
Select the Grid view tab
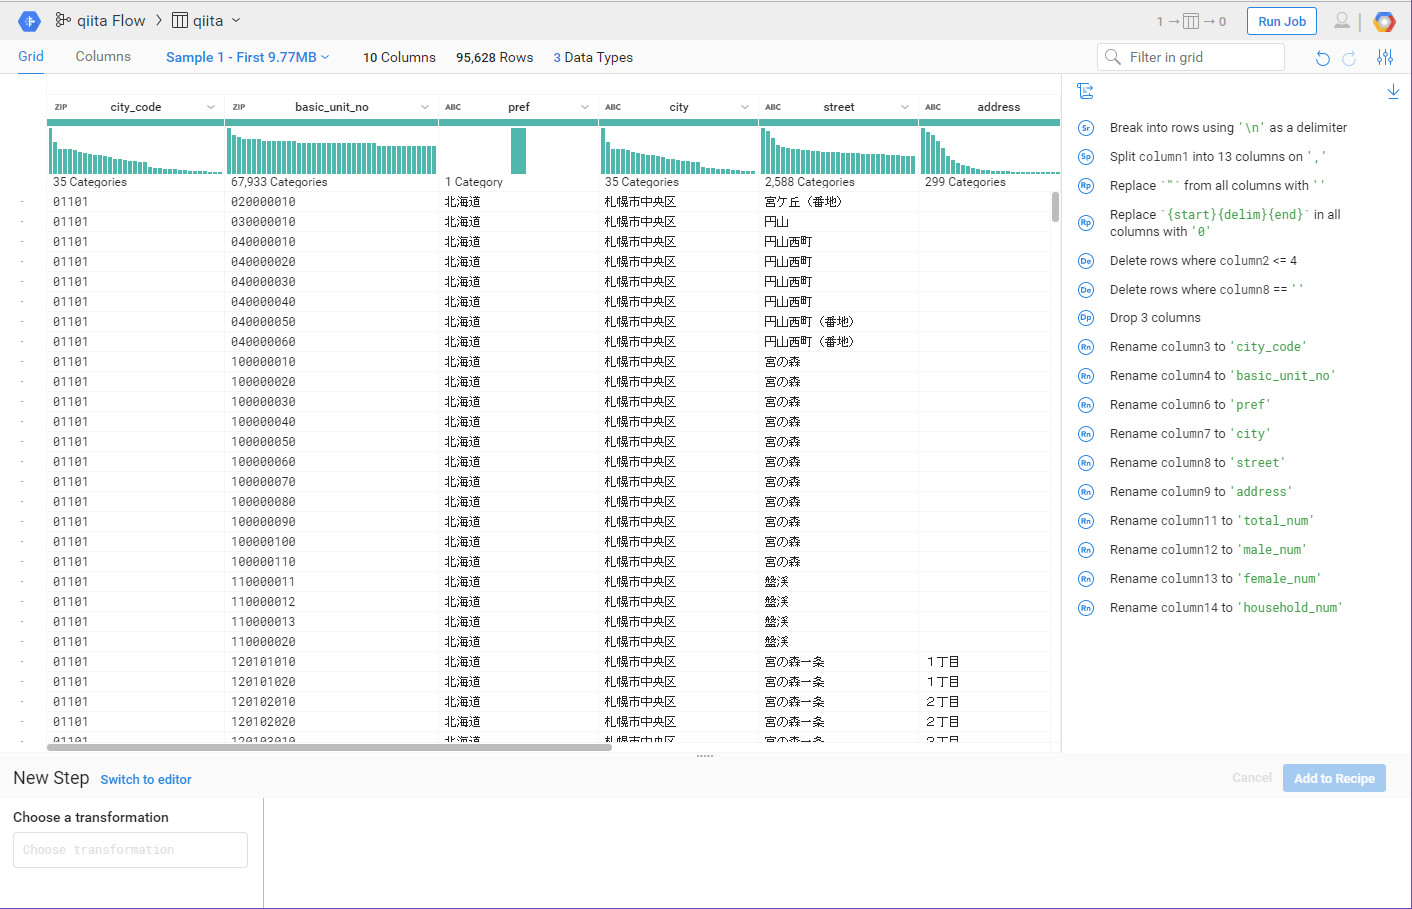[31, 56]
